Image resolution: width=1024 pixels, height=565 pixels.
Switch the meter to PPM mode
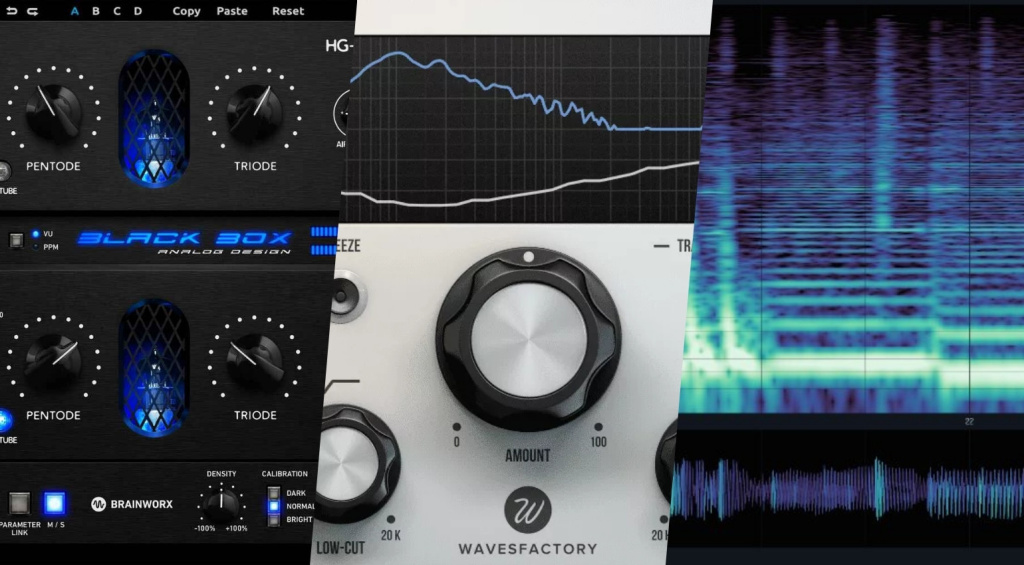click(x=43, y=248)
